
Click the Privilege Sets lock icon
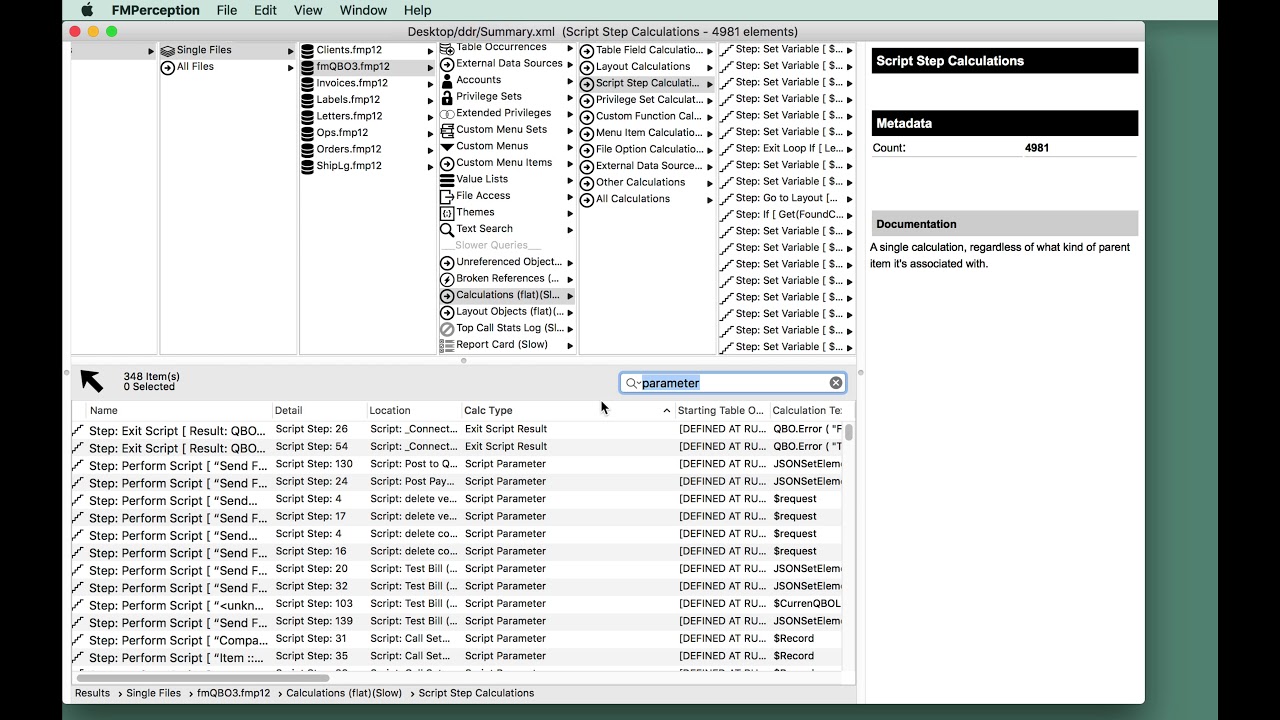point(447,97)
